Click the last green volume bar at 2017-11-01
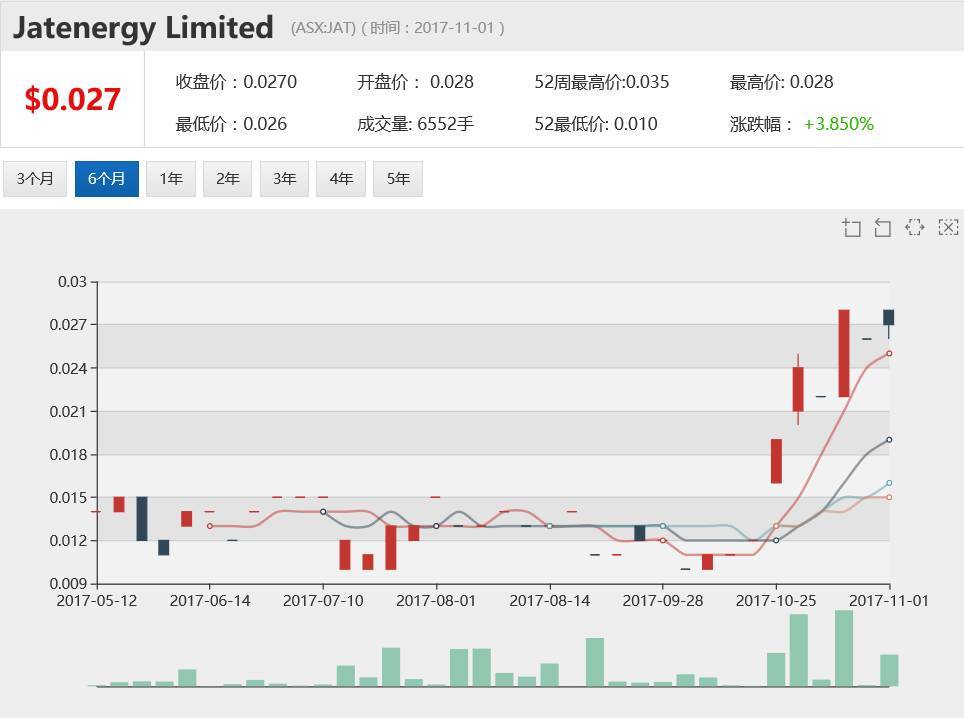This screenshot has width=964, height=718. tap(889, 670)
